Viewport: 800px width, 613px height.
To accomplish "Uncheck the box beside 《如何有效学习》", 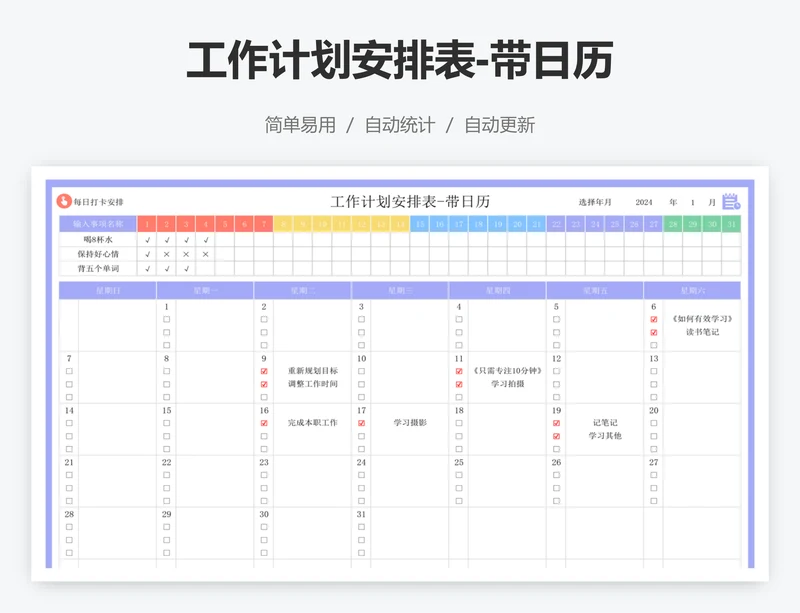I will click(x=654, y=320).
